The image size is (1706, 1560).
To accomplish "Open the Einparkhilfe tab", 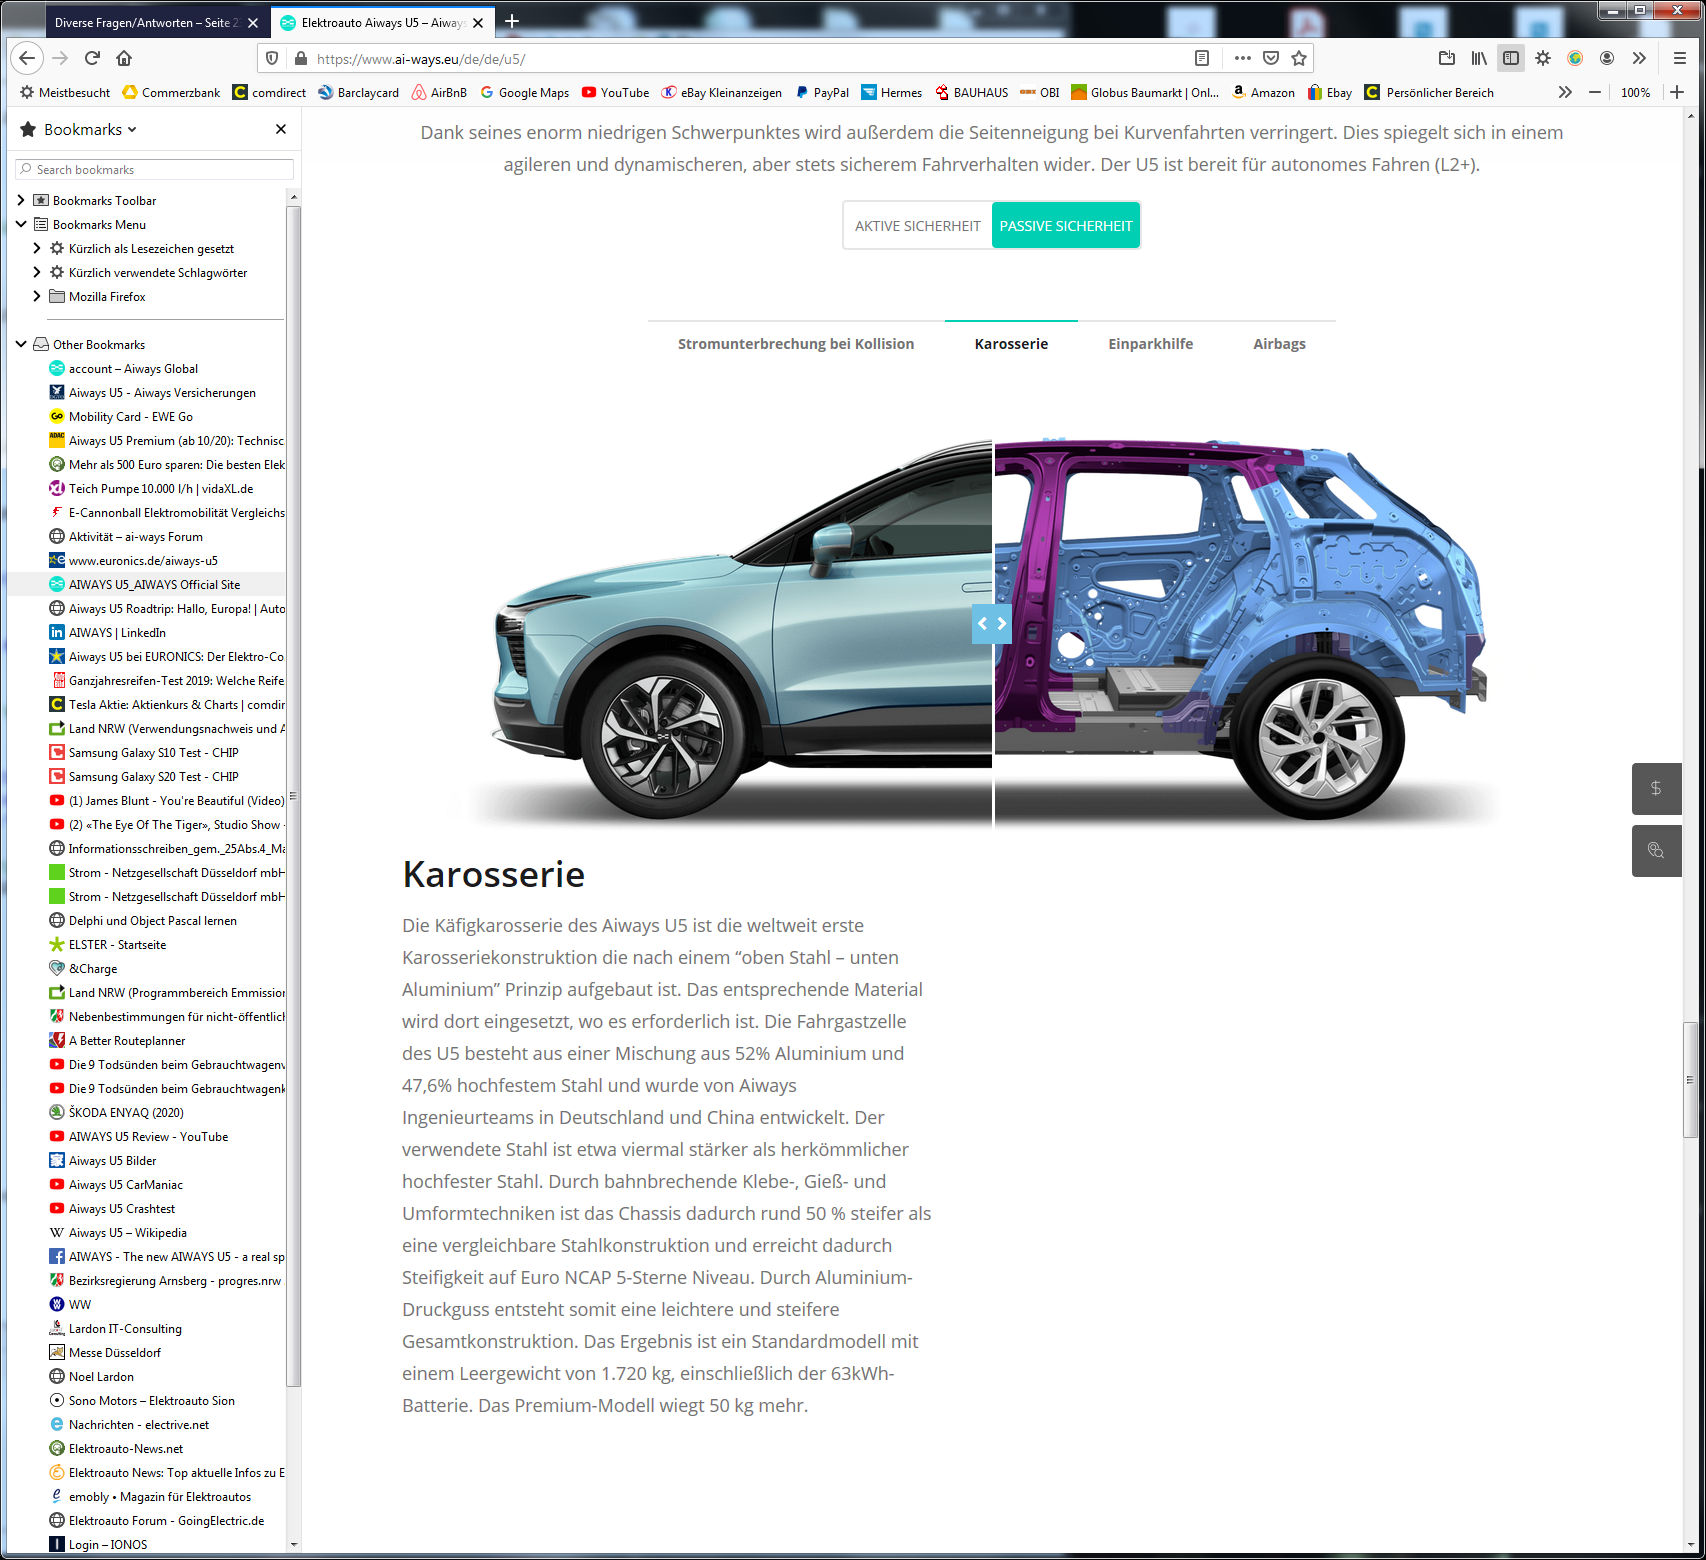I will [x=1150, y=344].
